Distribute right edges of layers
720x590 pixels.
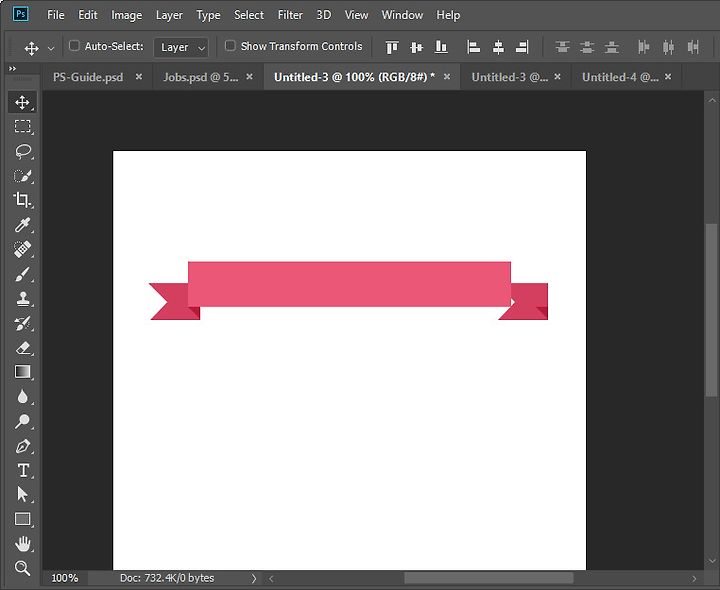[x=693, y=47]
